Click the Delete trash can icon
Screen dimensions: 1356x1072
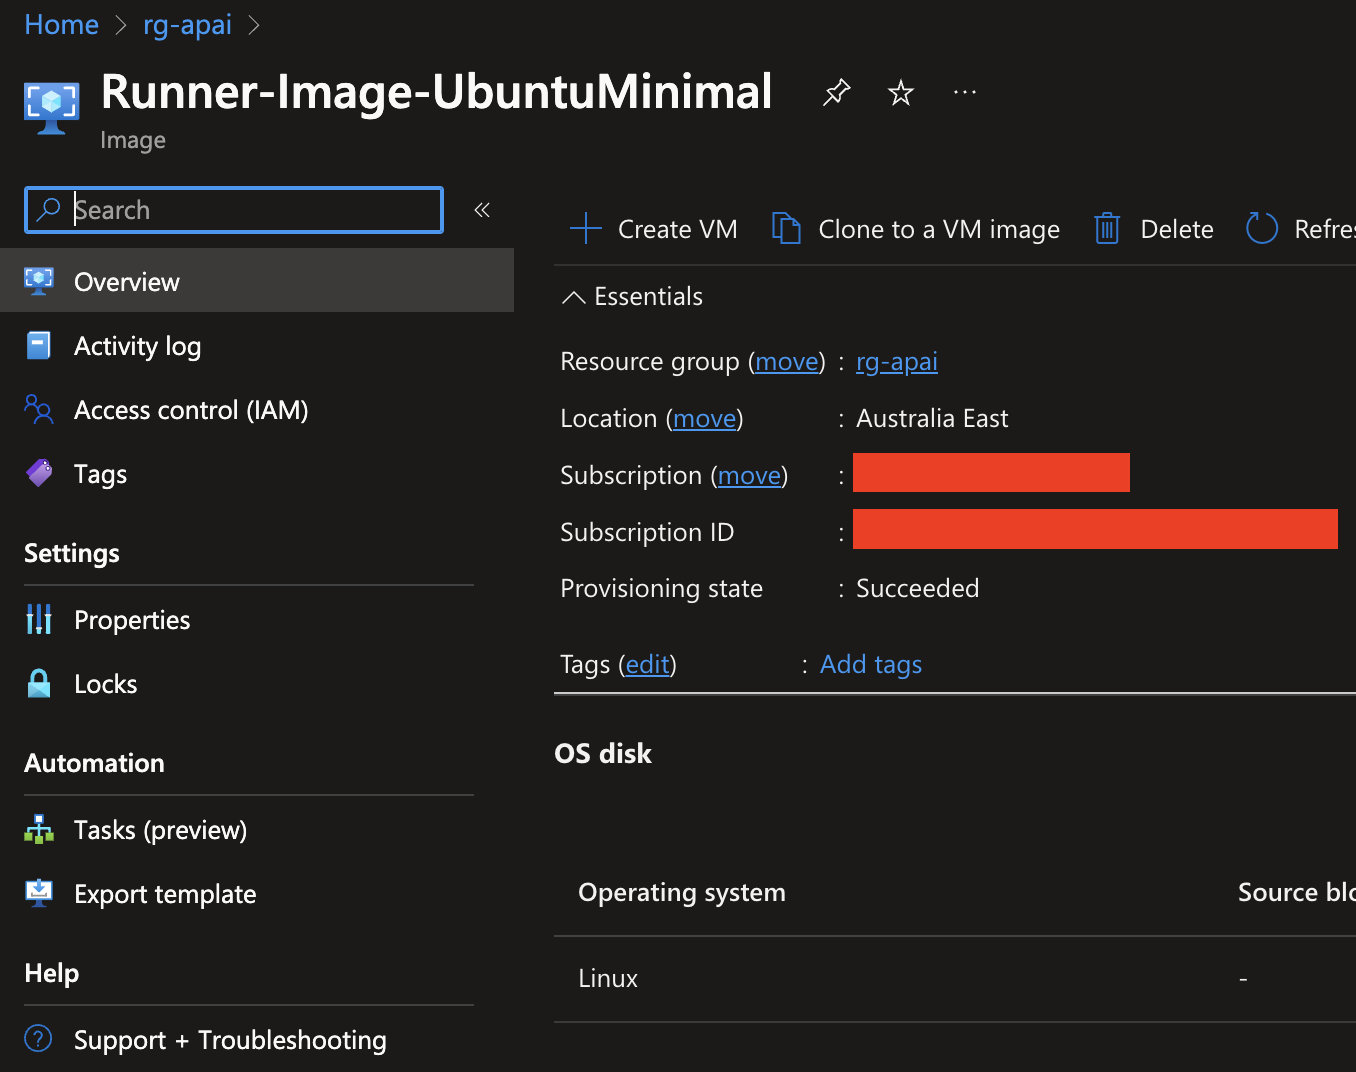tap(1107, 229)
